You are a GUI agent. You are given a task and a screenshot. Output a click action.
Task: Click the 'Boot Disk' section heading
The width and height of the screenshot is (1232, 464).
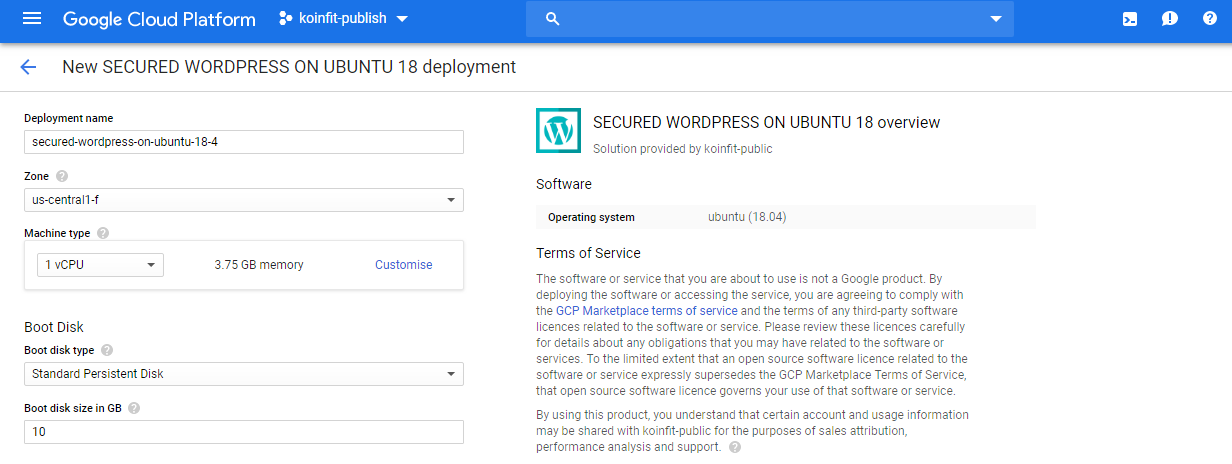[x=54, y=327]
